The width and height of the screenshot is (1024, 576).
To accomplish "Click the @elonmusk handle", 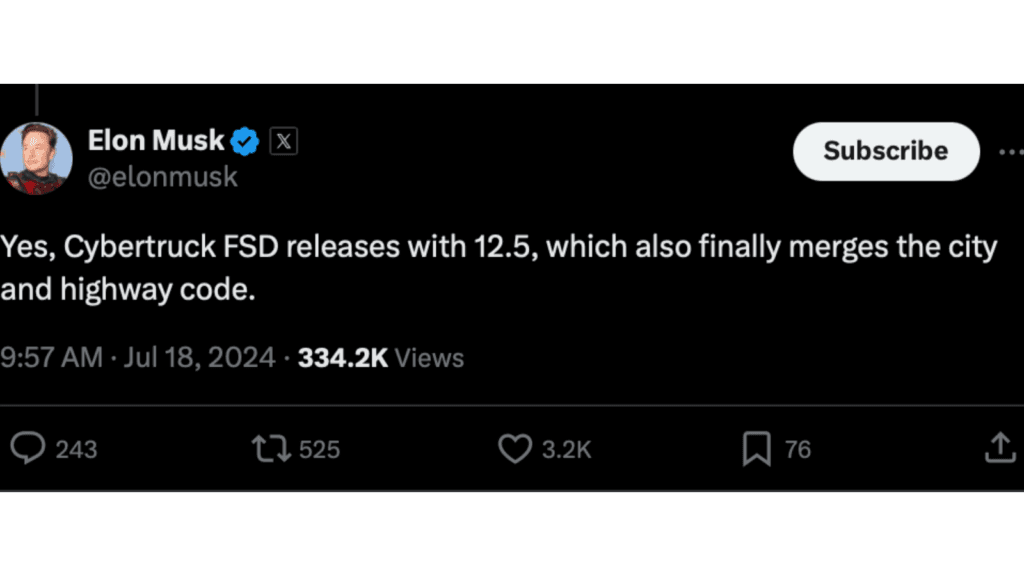I will tap(163, 177).
